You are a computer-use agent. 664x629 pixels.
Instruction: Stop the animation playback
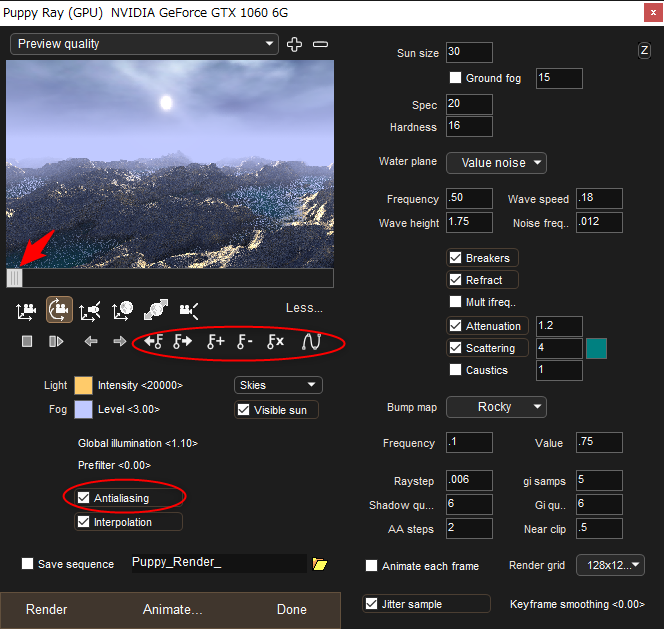tap(28, 341)
